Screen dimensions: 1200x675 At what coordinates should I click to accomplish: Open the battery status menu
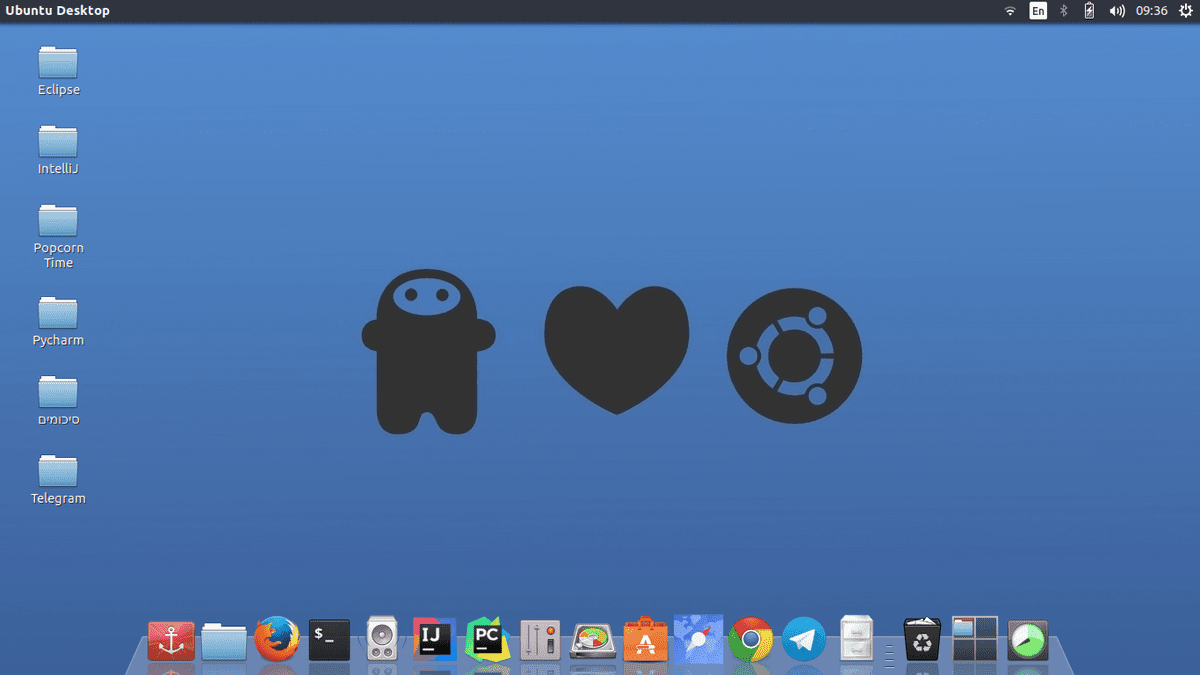(1088, 11)
